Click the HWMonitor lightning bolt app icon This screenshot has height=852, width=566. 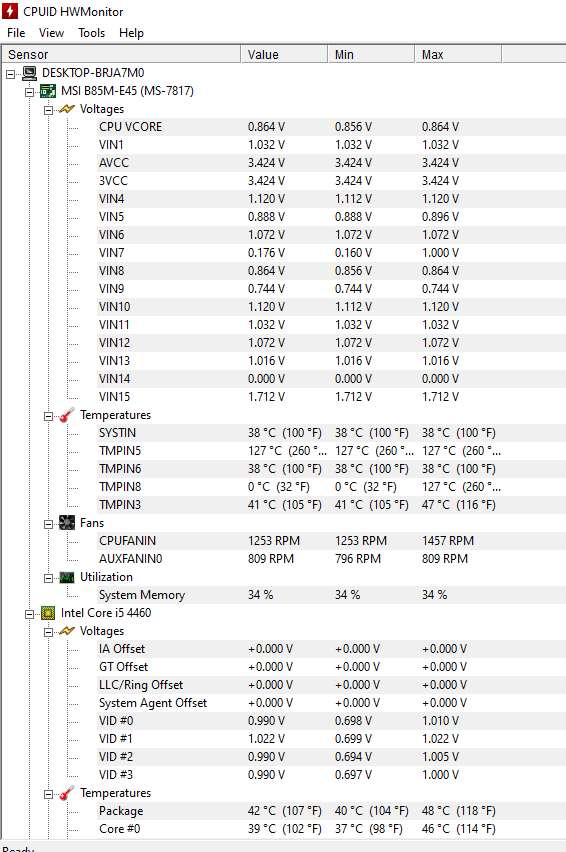pyautogui.click(x=10, y=11)
